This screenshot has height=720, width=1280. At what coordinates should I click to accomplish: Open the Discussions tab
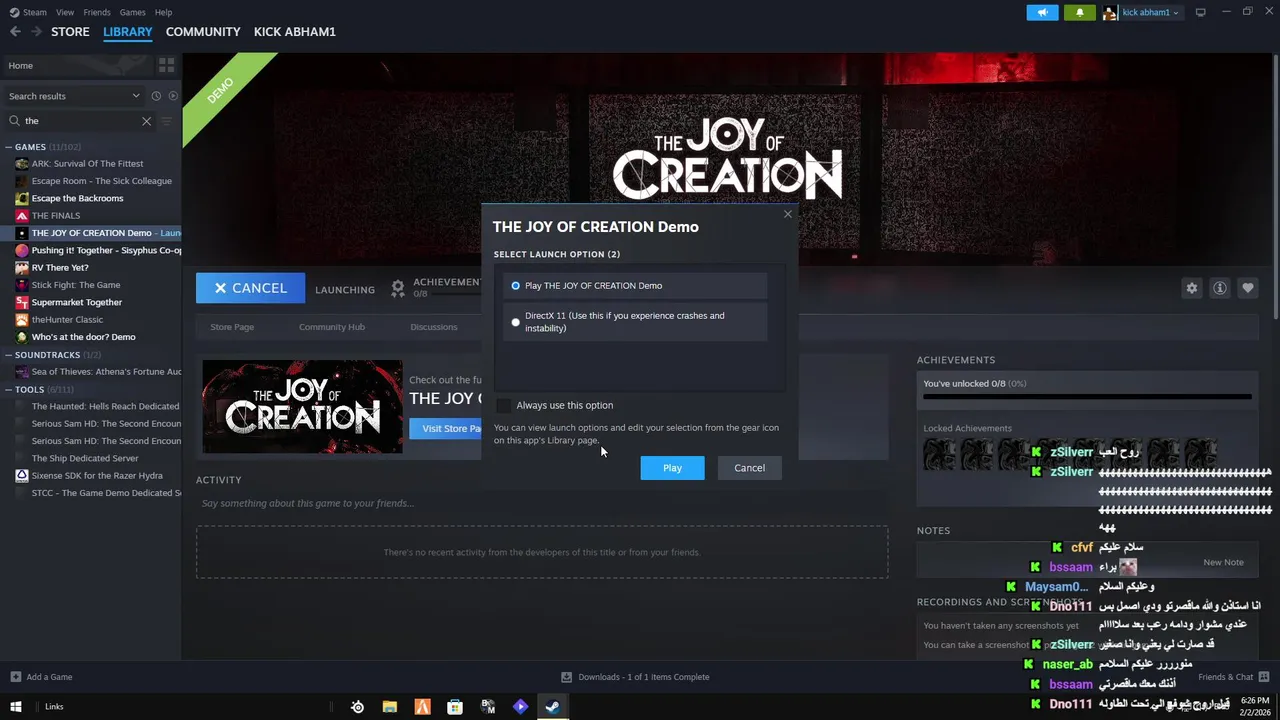point(434,327)
